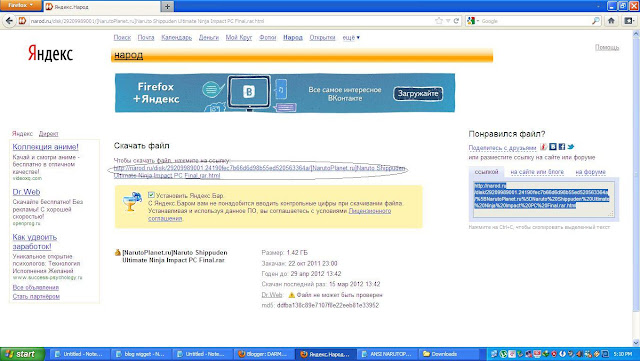Click the system tray clock
Viewport: 640px width, 361px height.
pyautogui.click(x=623, y=354)
